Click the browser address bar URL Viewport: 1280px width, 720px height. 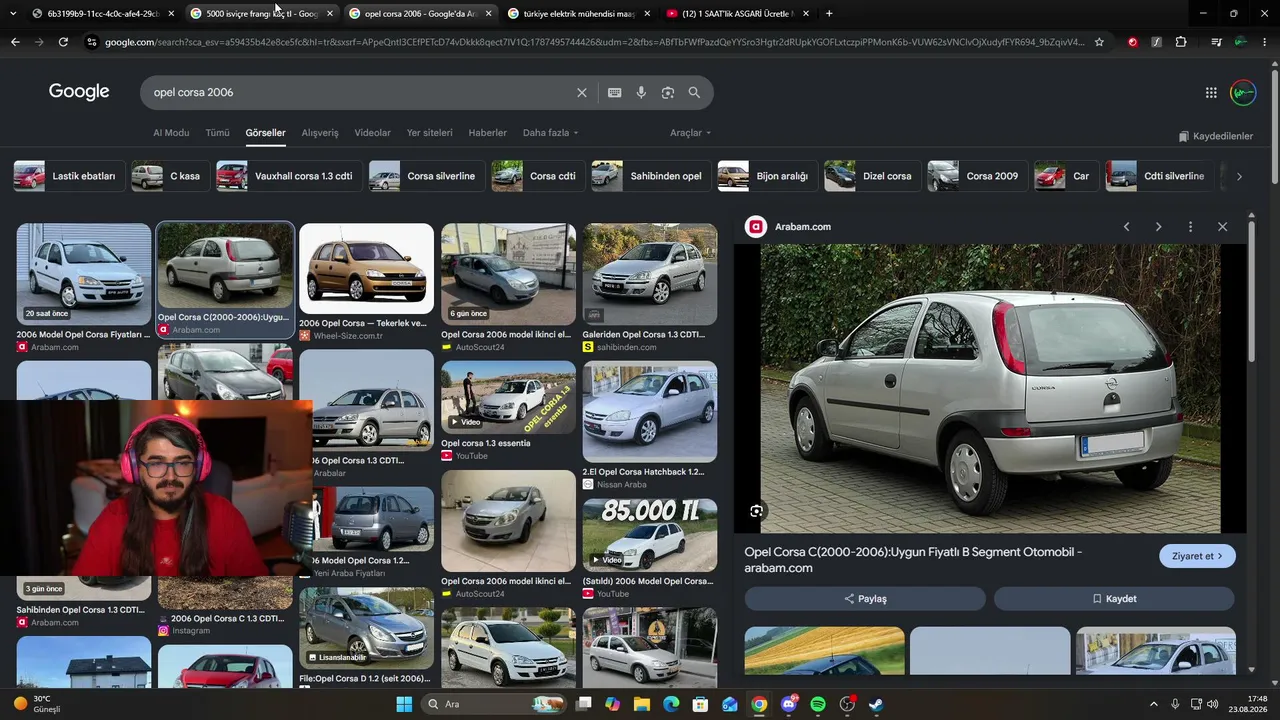pyautogui.click(x=594, y=42)
